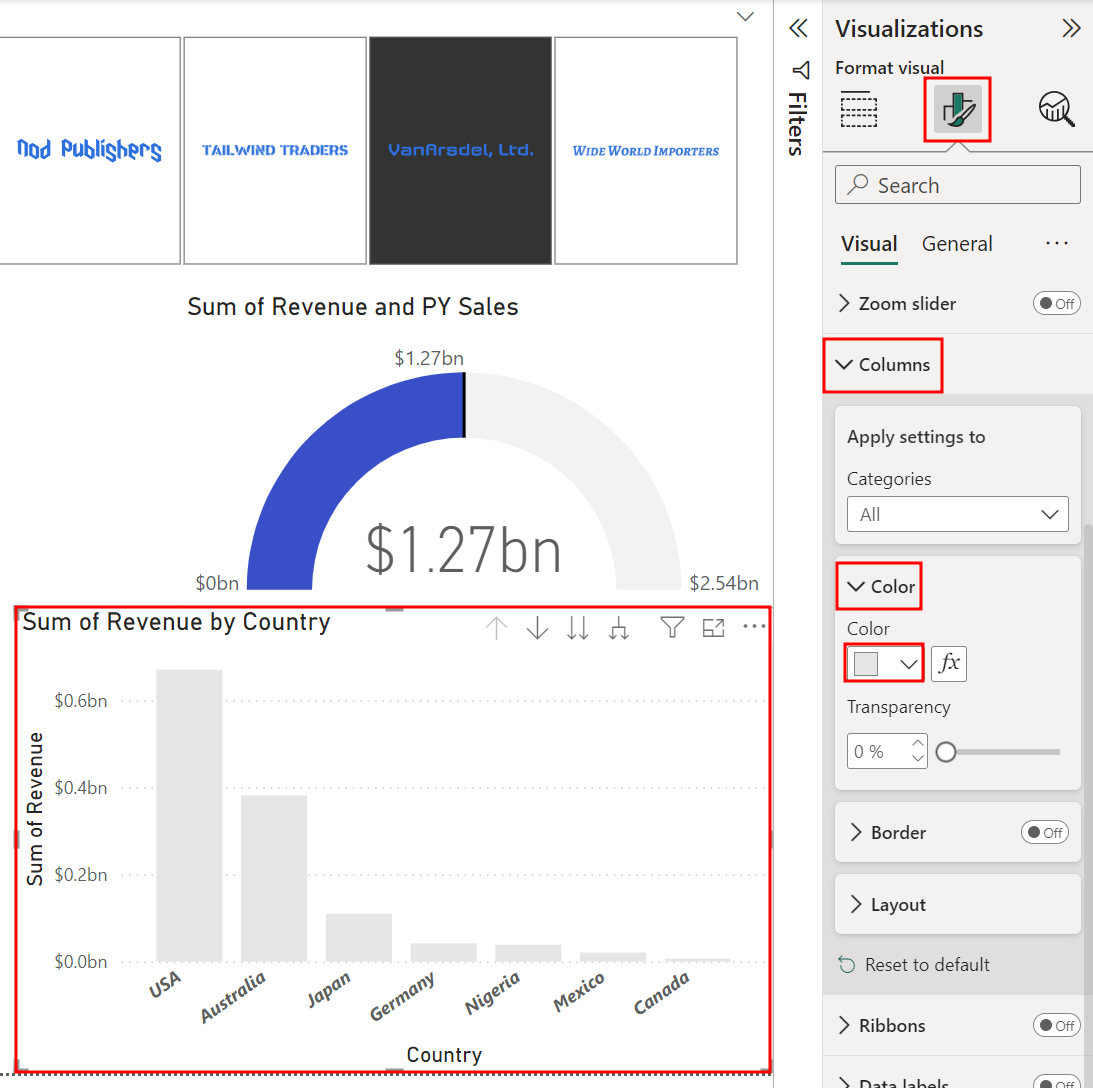Select the Australia column in chart
Viewport: 1093px width, 1088px height.
[274, 878]
